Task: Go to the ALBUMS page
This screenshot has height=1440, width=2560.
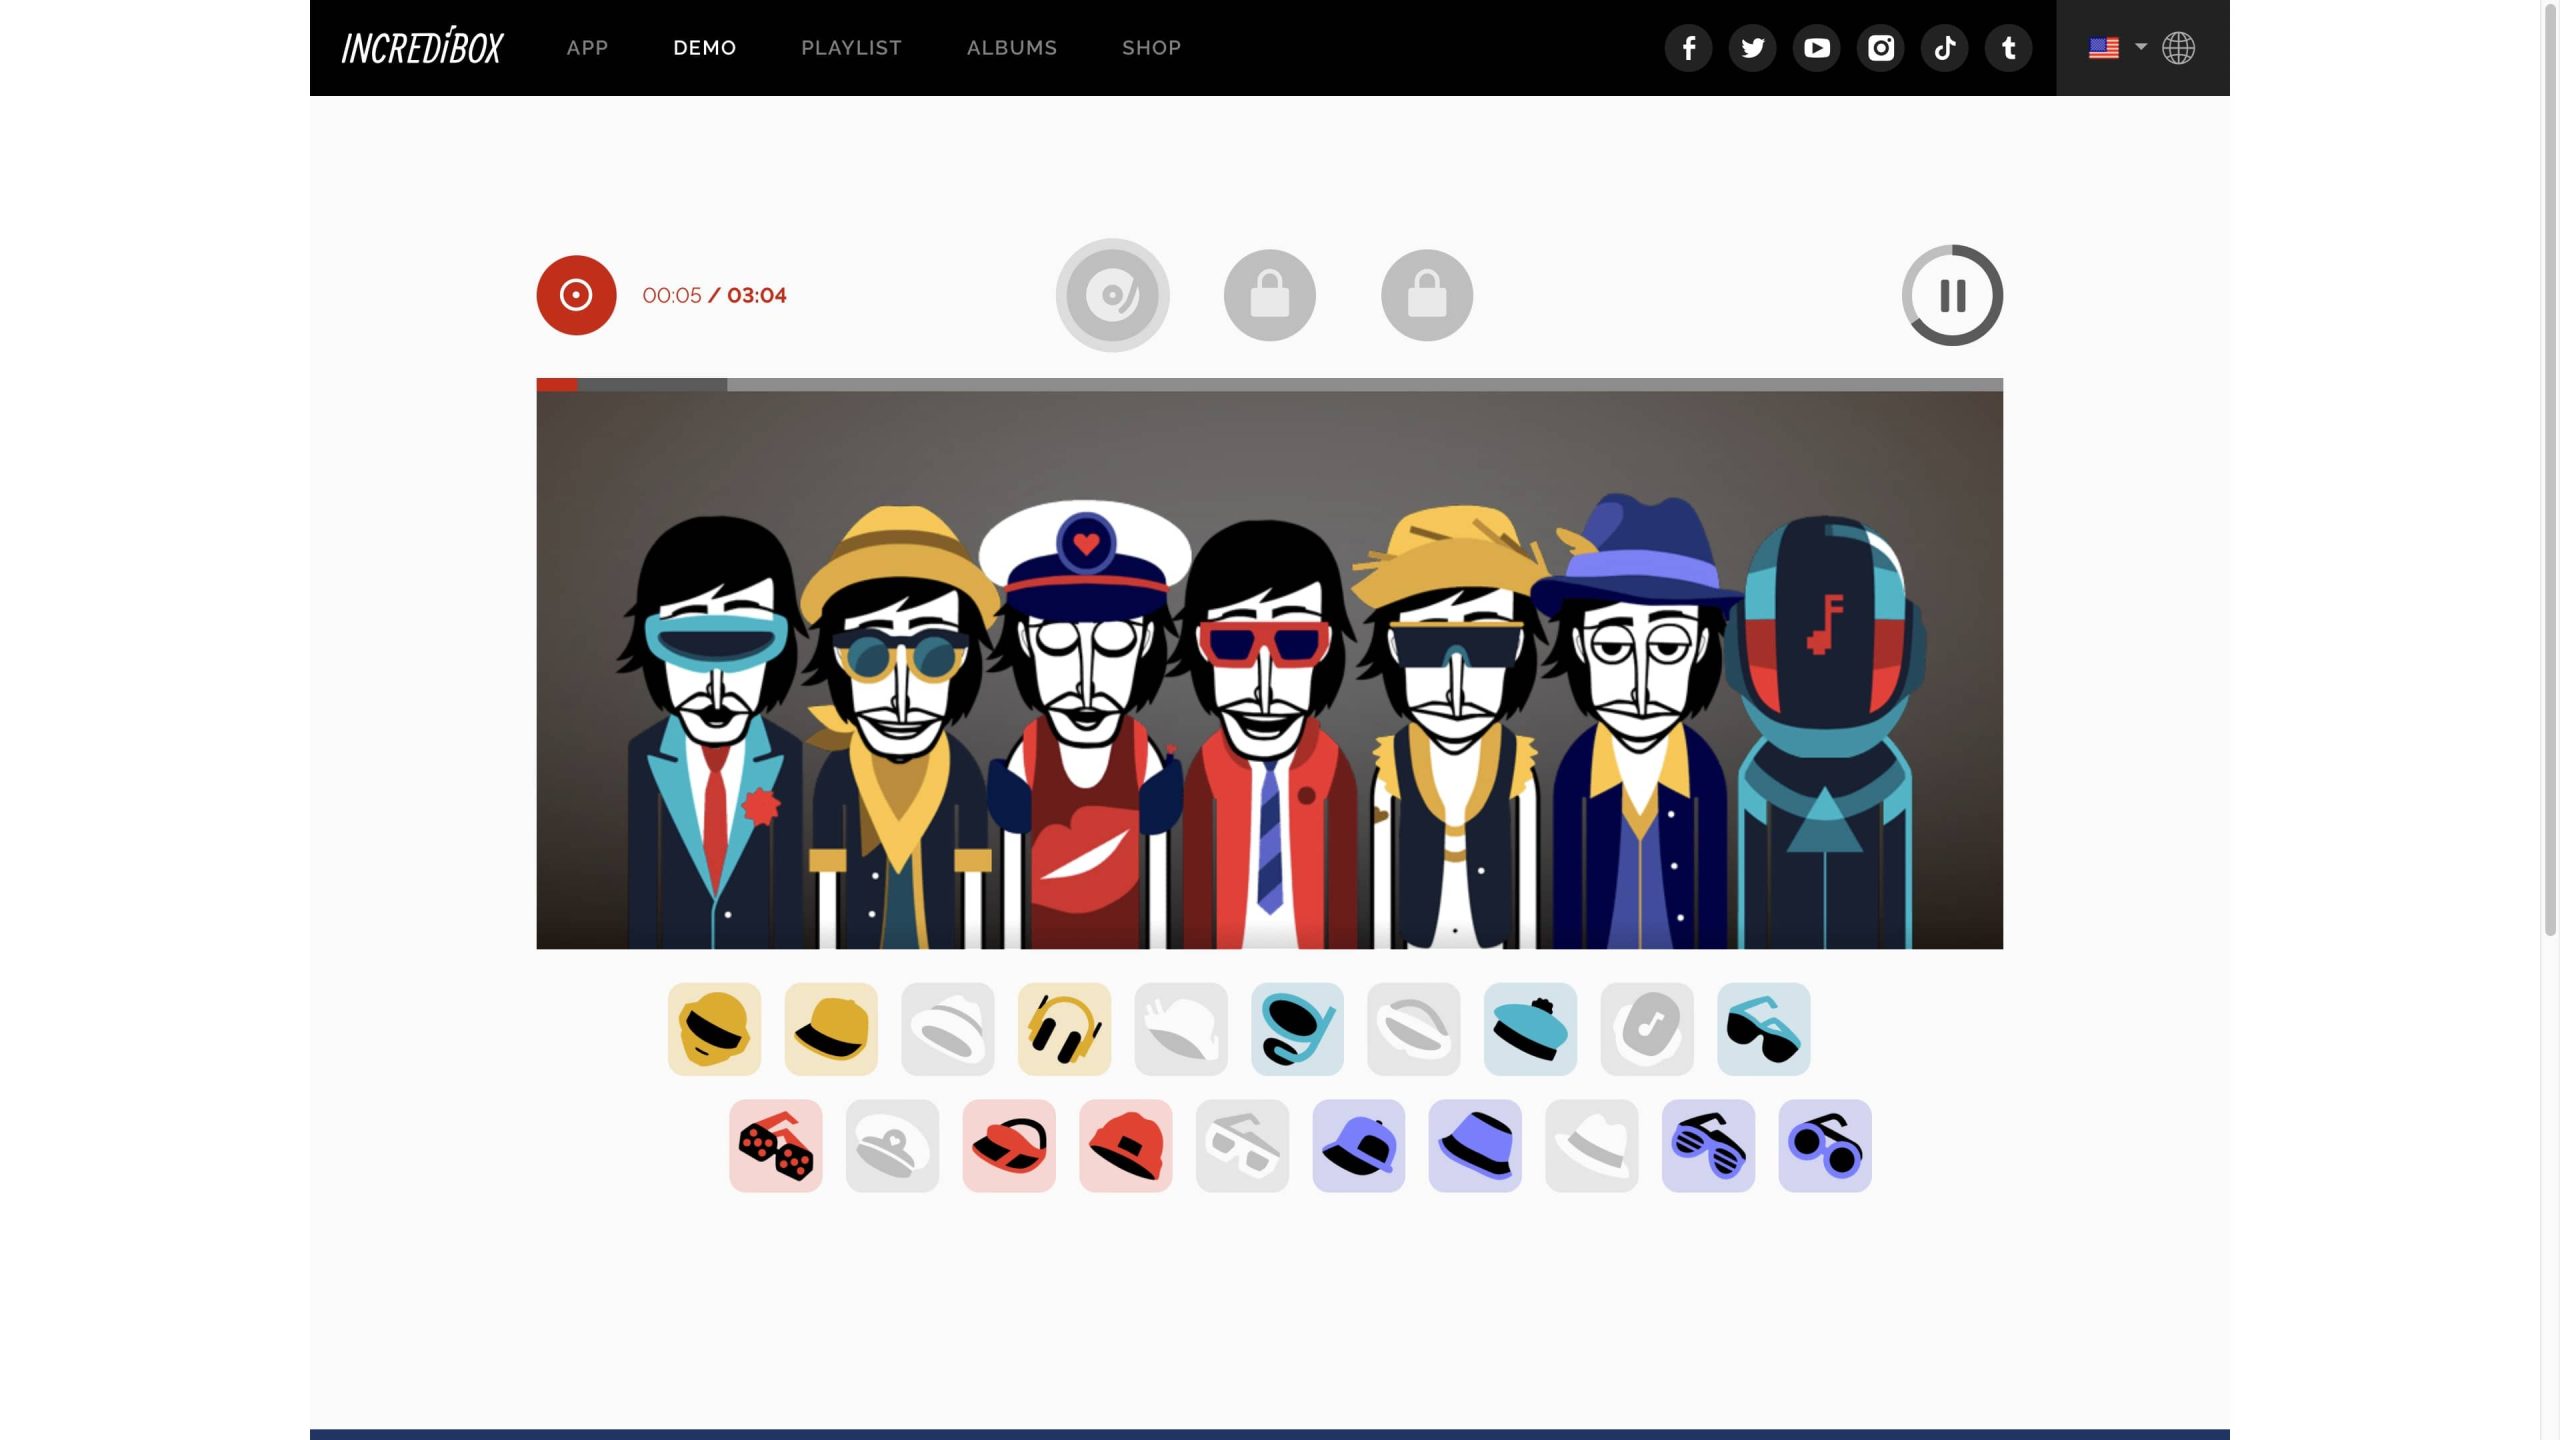Action: 1011,47
